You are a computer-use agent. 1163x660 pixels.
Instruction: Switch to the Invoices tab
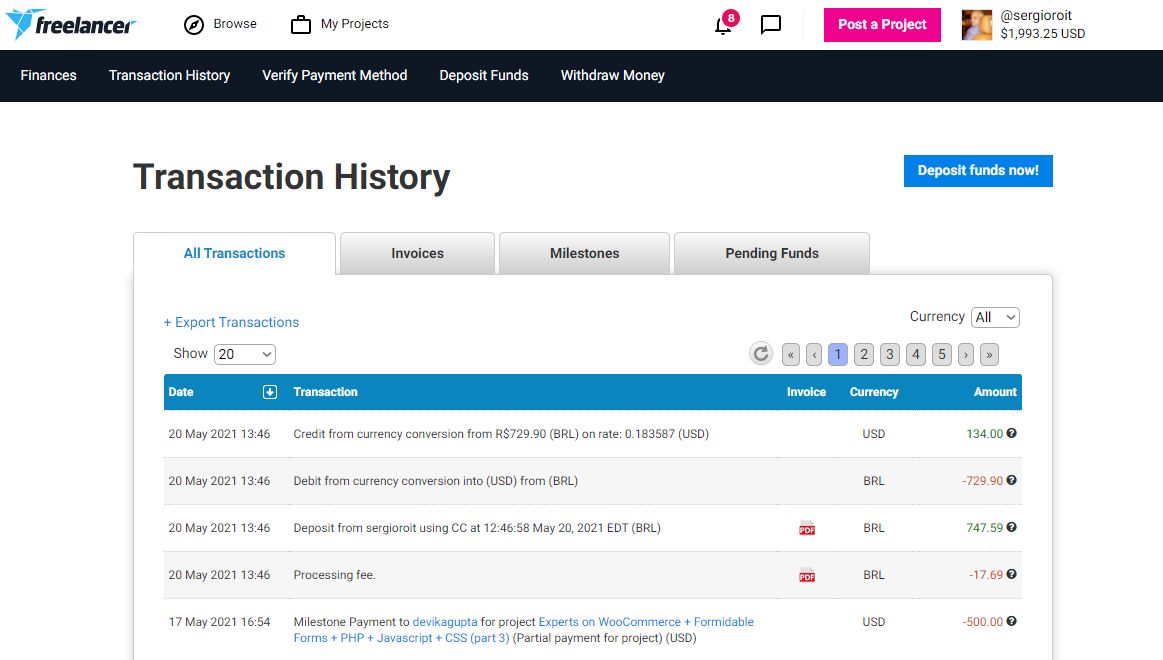[x=417, y=254]
